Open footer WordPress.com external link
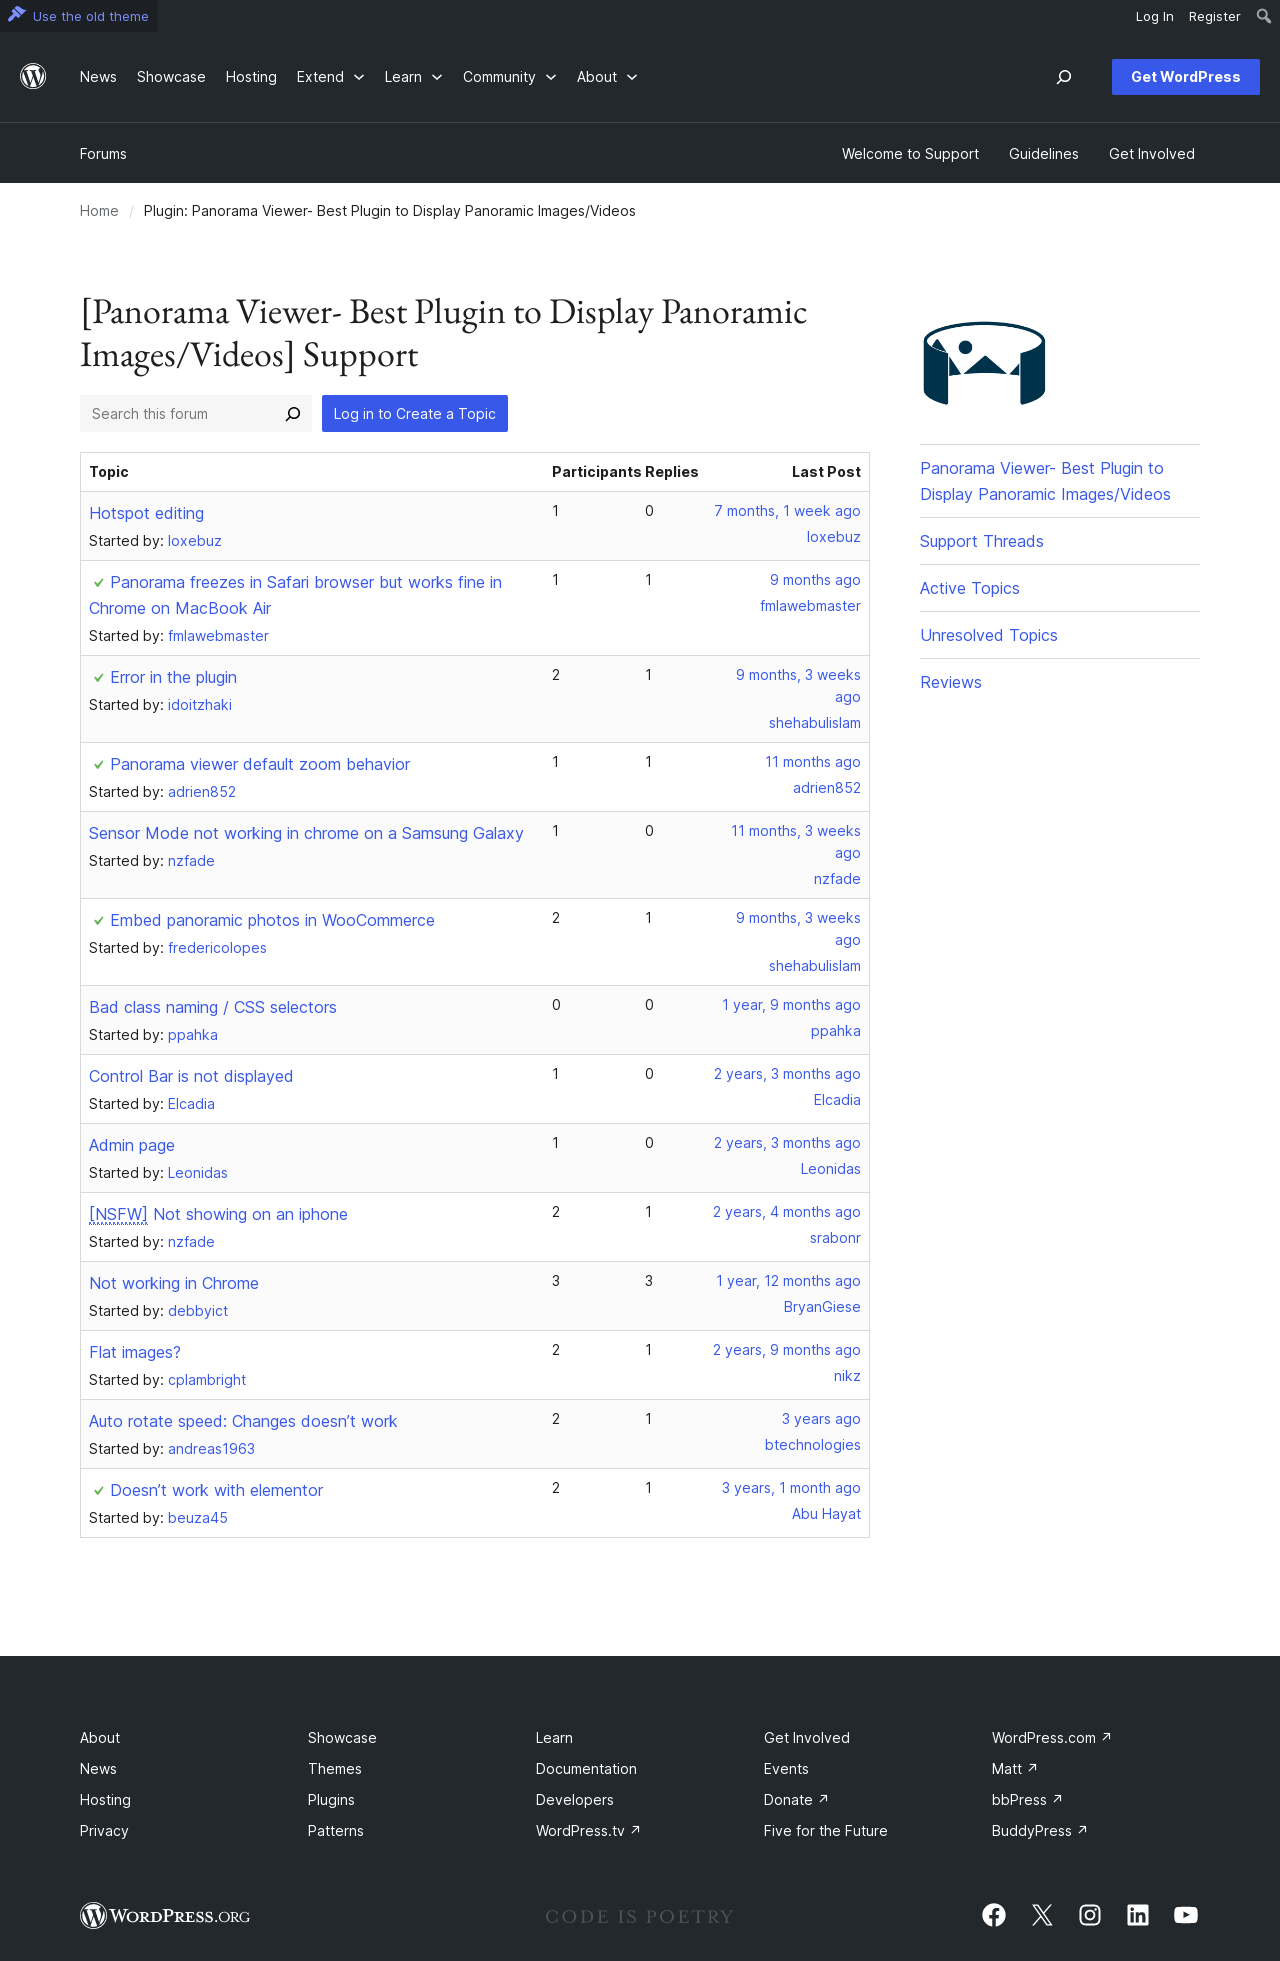This screenshot has height=1961, width=1280. click(1051, 1738)
